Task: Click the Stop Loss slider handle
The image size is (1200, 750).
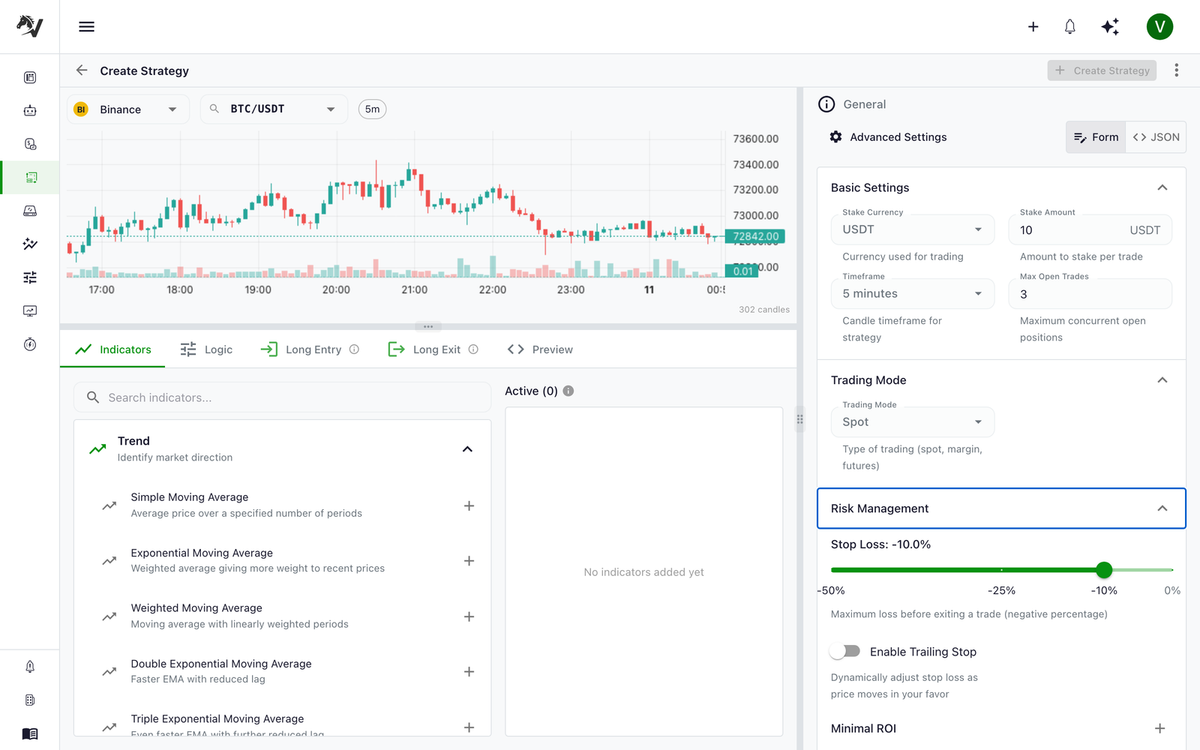Action: 1104,570
